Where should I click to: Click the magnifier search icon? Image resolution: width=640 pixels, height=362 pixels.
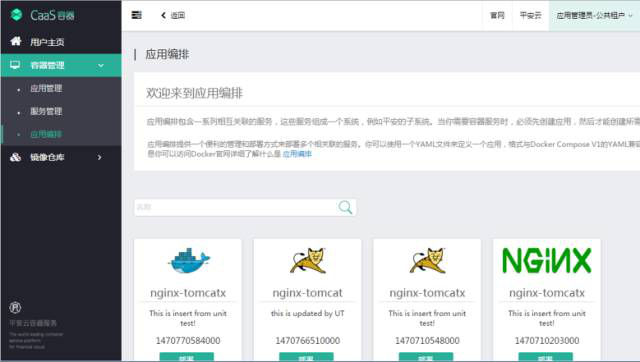345,207
